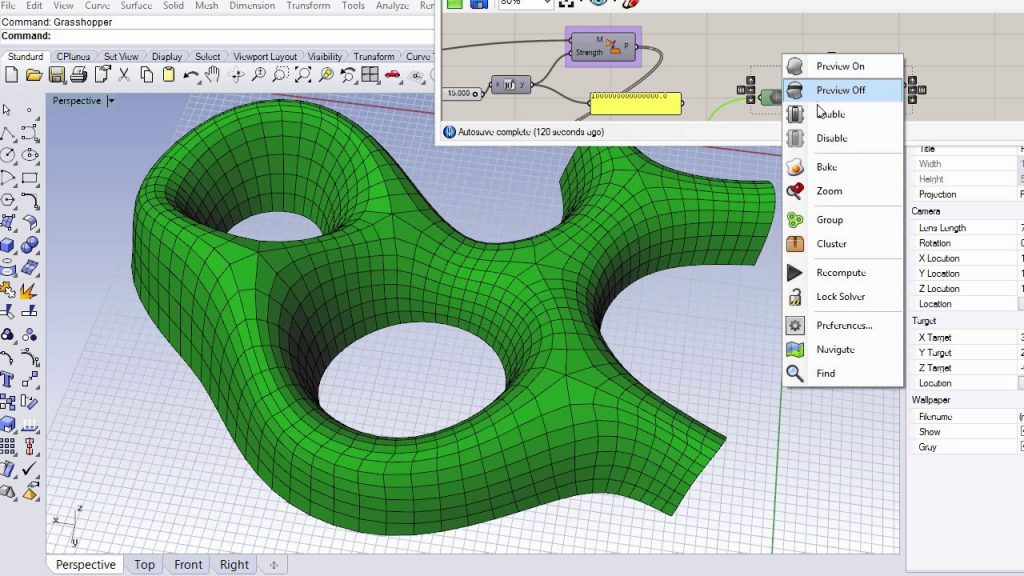Image resolution: width=1024 pixels, height=576 pixels.
Task: Select the Rotate view tool
Action: tap(237, 74)
